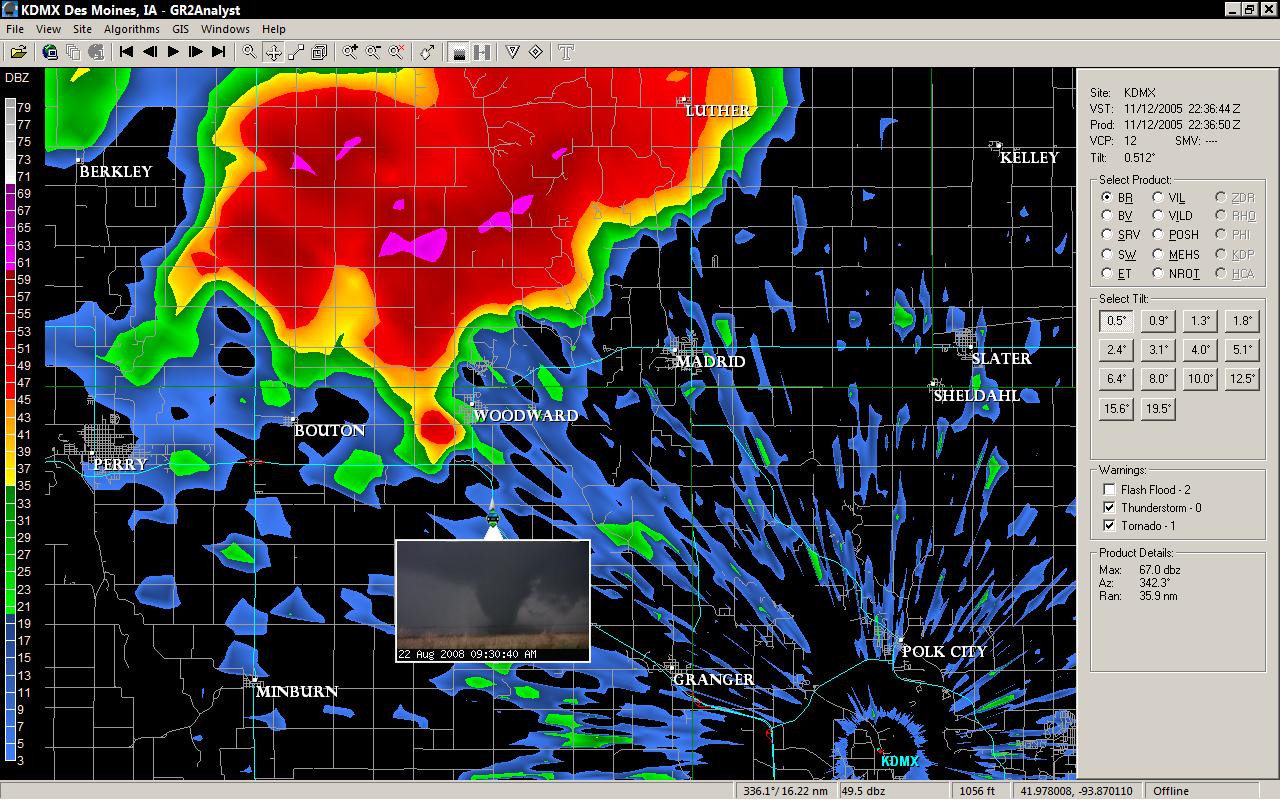Click the downward triangle marker icon

(x=512, y=52)
